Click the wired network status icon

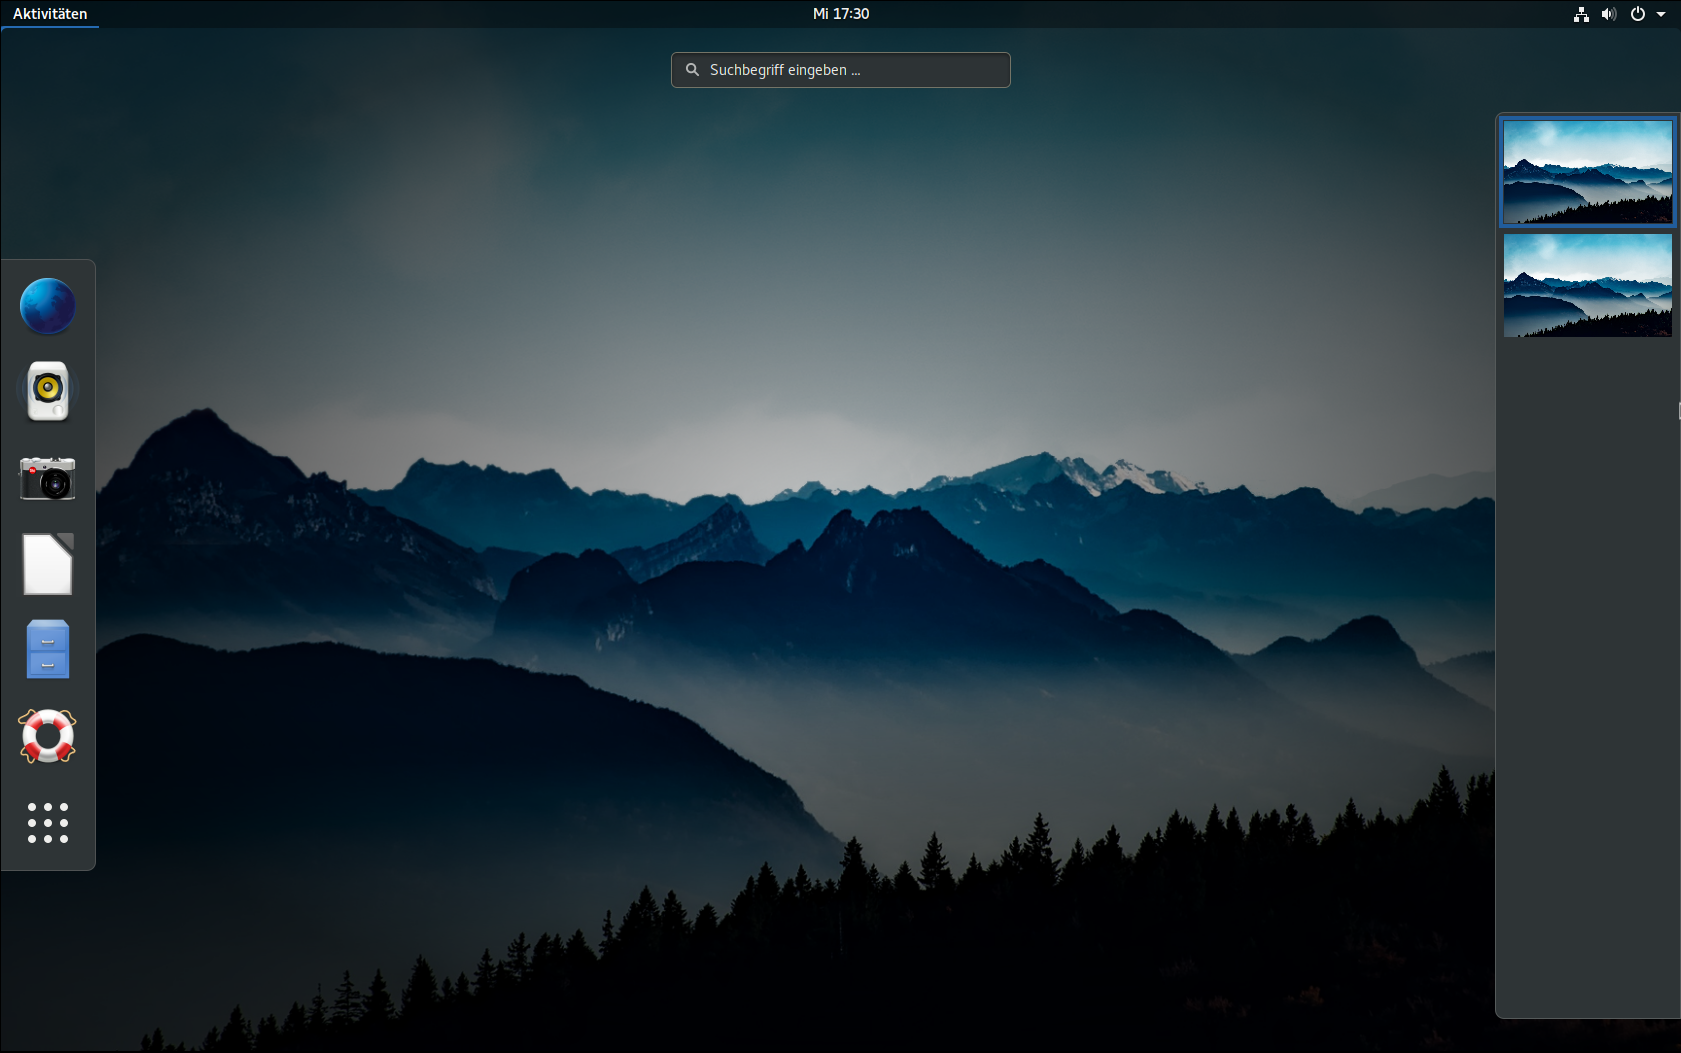point(1581,14)
